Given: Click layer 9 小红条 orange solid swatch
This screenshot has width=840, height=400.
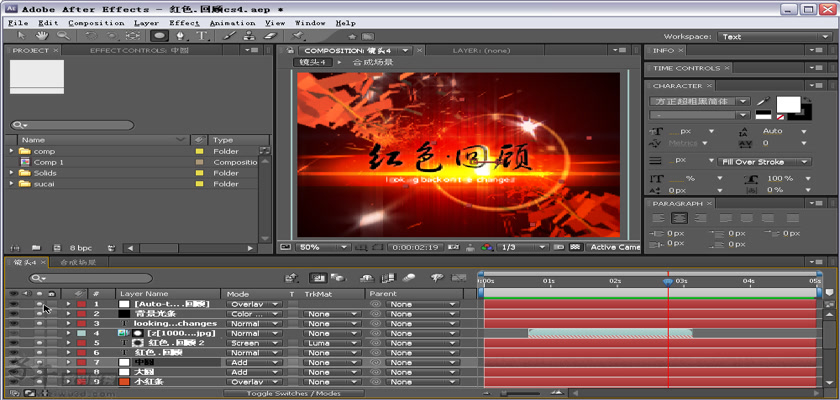Looking at the screenshot, I should 124,382.
